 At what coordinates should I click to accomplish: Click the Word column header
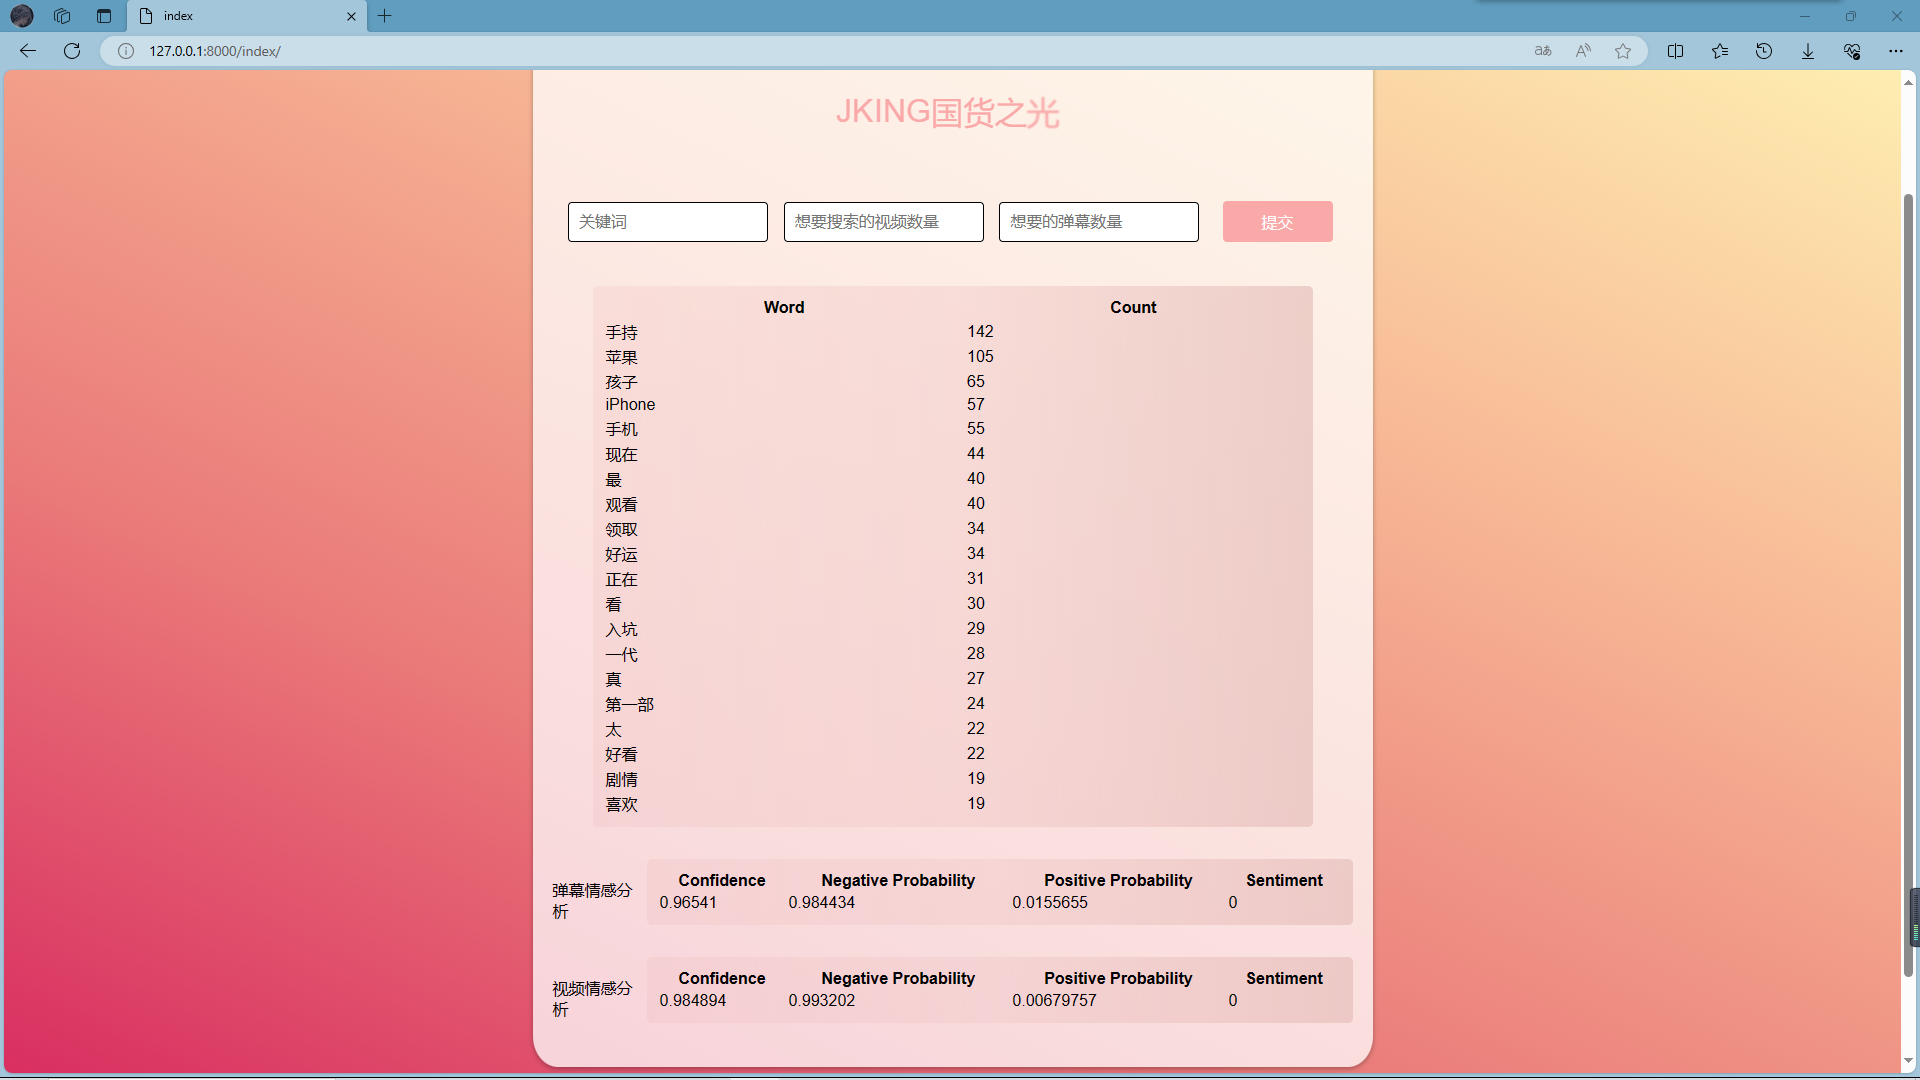click(x=784, y=308)
